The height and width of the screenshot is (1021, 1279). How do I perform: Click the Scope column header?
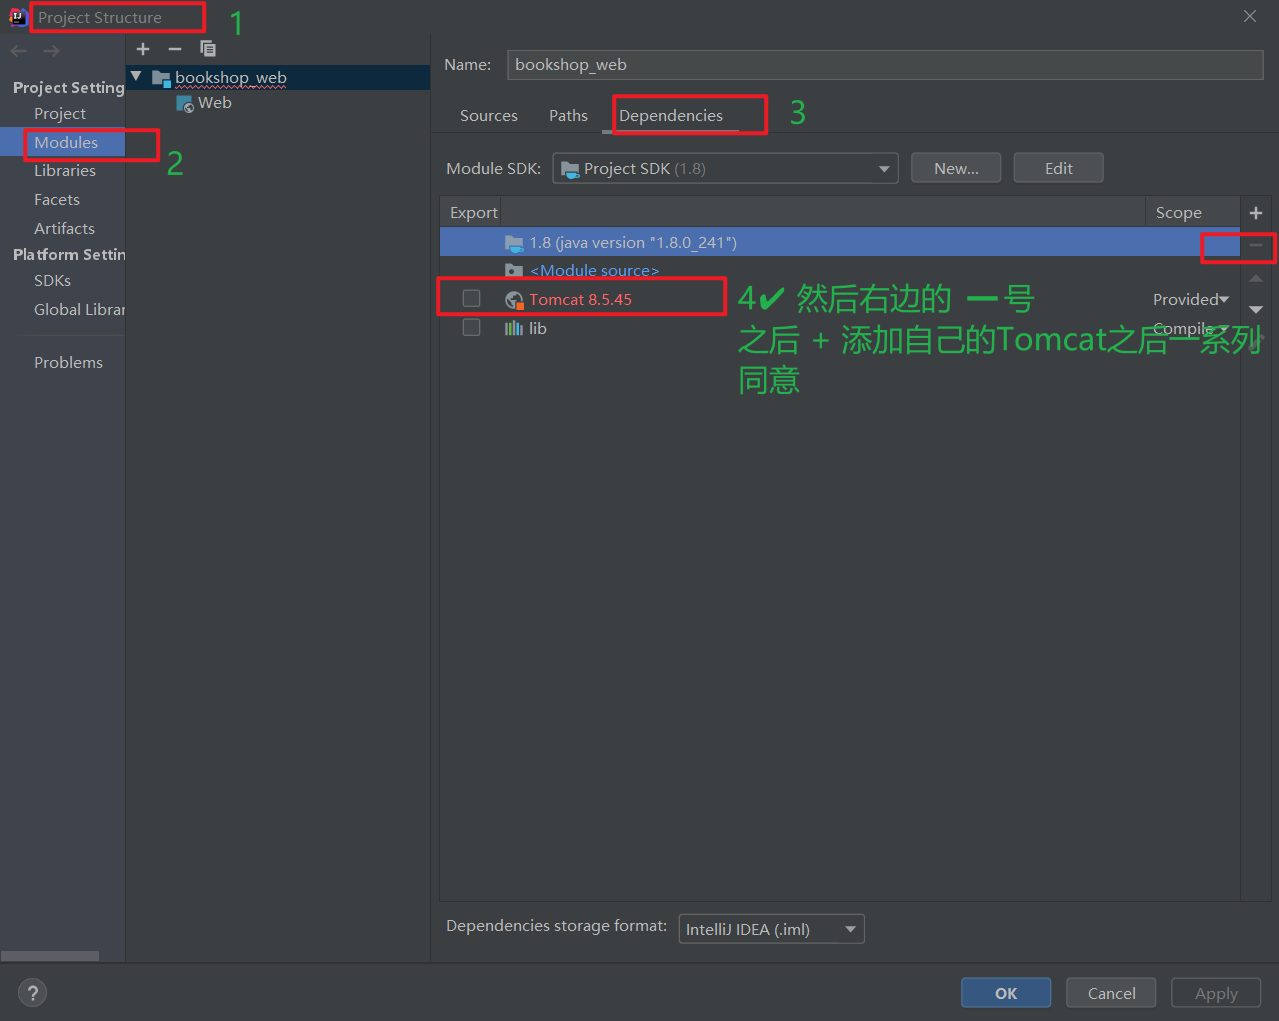pos(1179,213)
